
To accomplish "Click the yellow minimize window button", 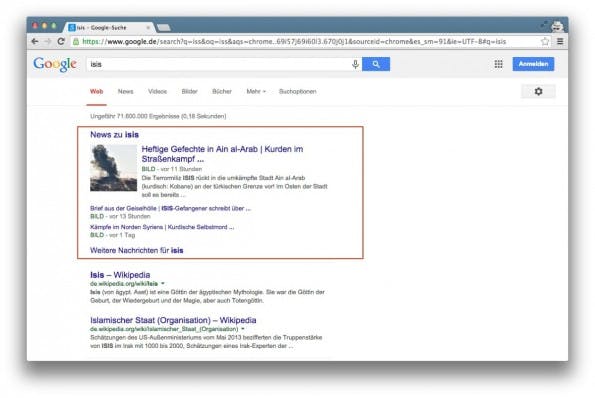I will pyautogui.click(x=44, y=26).
